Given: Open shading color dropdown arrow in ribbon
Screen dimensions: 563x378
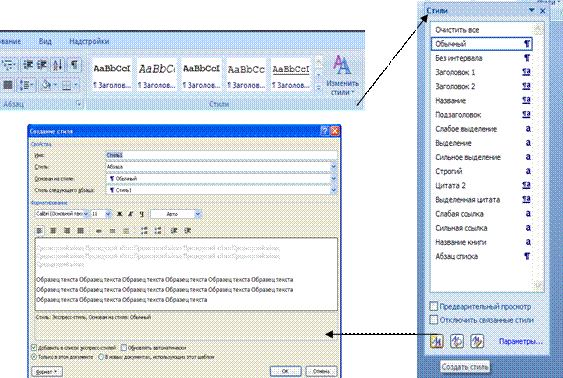Looking at the screenshot, I should 56,85.
